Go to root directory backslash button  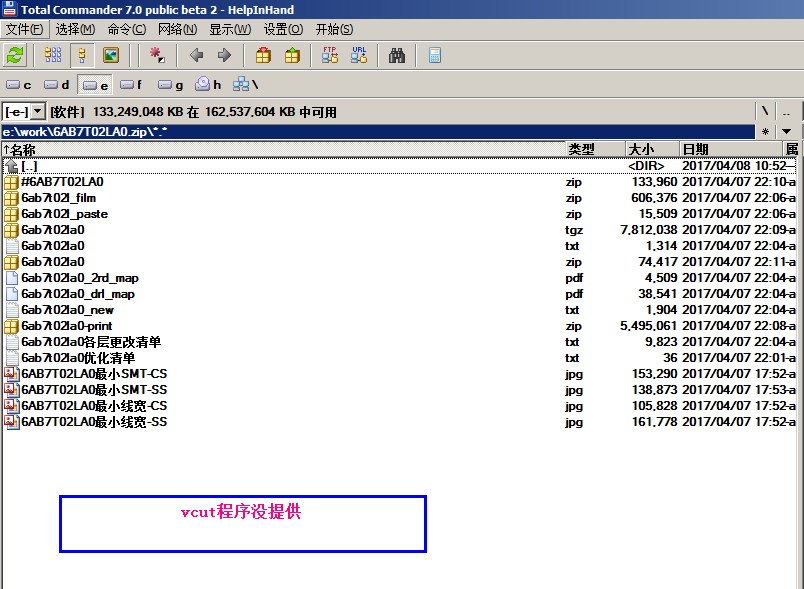click(x=766, y=112)
